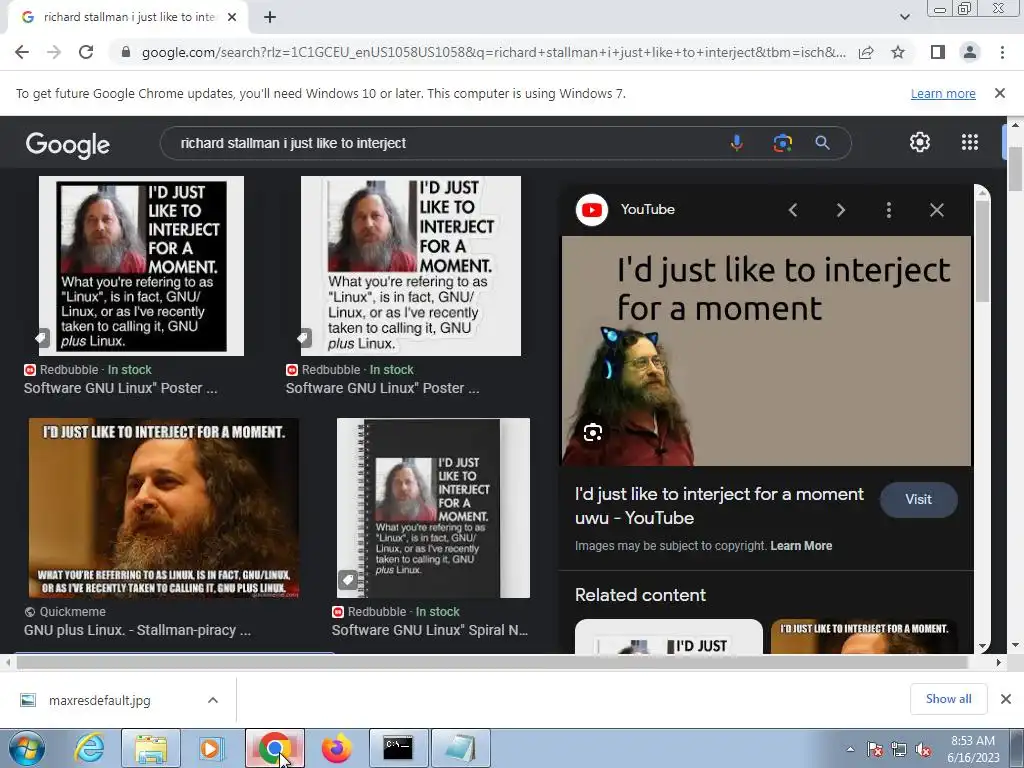1024x768 pixels.
Task: Open the Chrome profile avatar
Action: pyautogui.click(x=970, y=52)
